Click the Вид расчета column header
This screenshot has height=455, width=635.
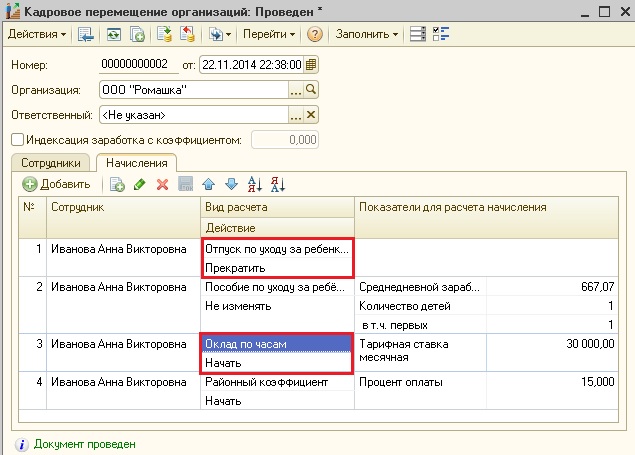tap(277, 207)
